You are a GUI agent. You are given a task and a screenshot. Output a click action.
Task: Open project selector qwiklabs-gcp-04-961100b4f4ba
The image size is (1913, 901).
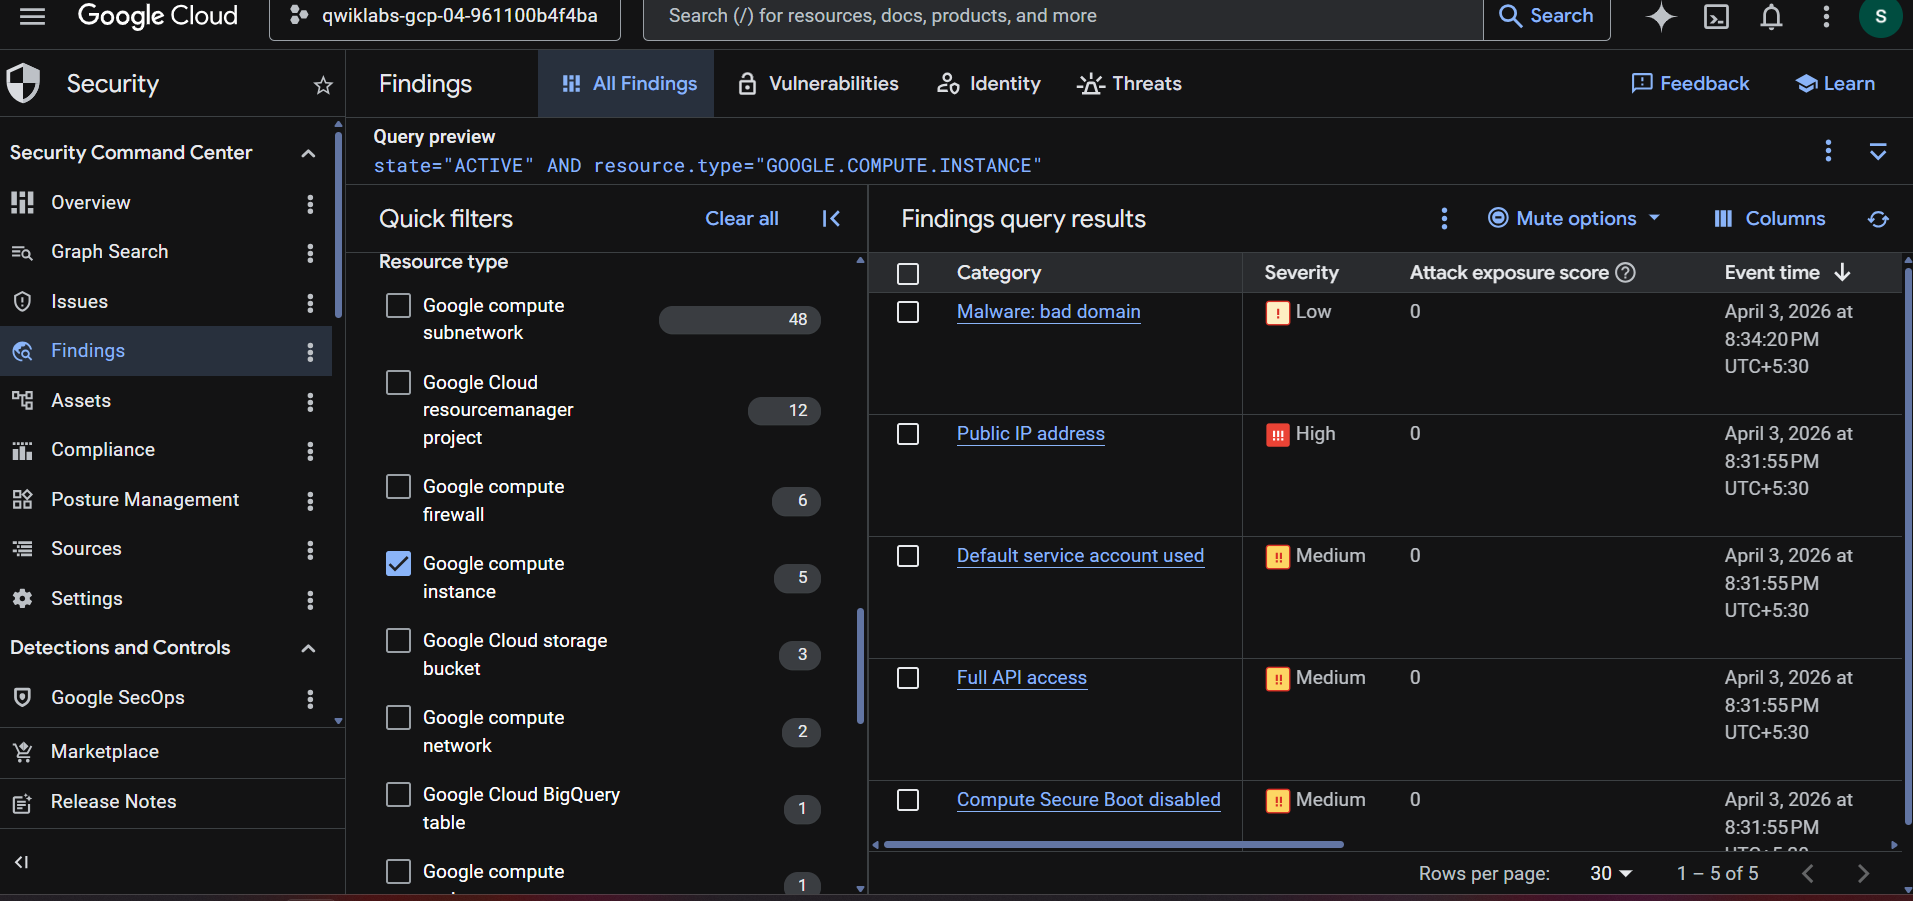click(x=445, y=17)
